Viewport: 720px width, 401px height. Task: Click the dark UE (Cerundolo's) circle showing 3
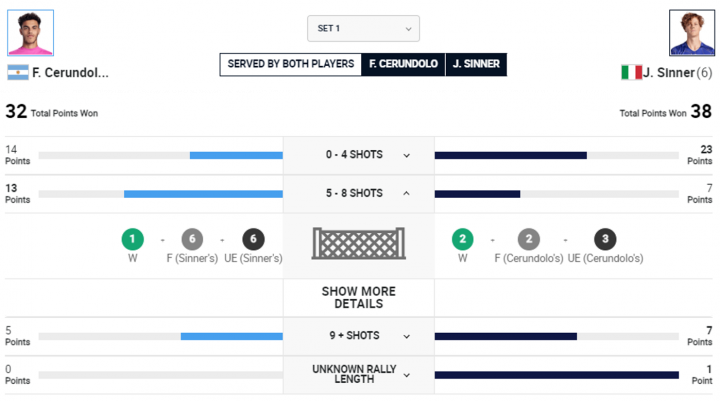click(605, 239)
